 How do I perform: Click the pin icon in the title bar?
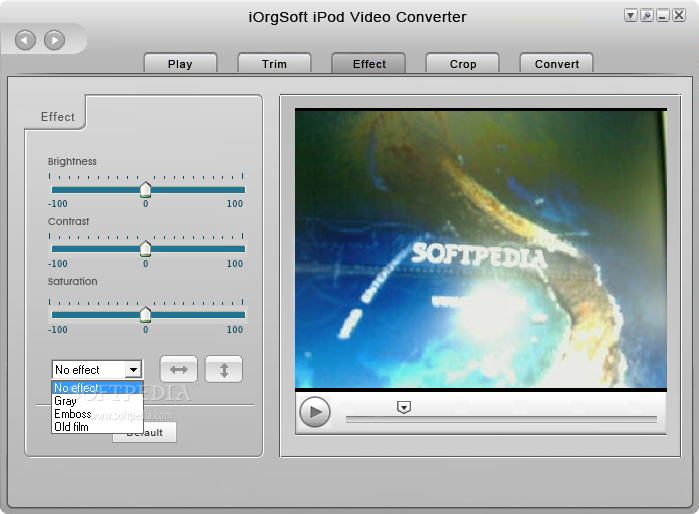tap(646, 16)
